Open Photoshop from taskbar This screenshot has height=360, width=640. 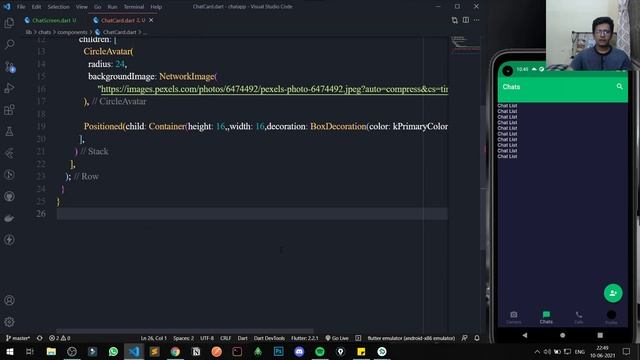point(278,351)
